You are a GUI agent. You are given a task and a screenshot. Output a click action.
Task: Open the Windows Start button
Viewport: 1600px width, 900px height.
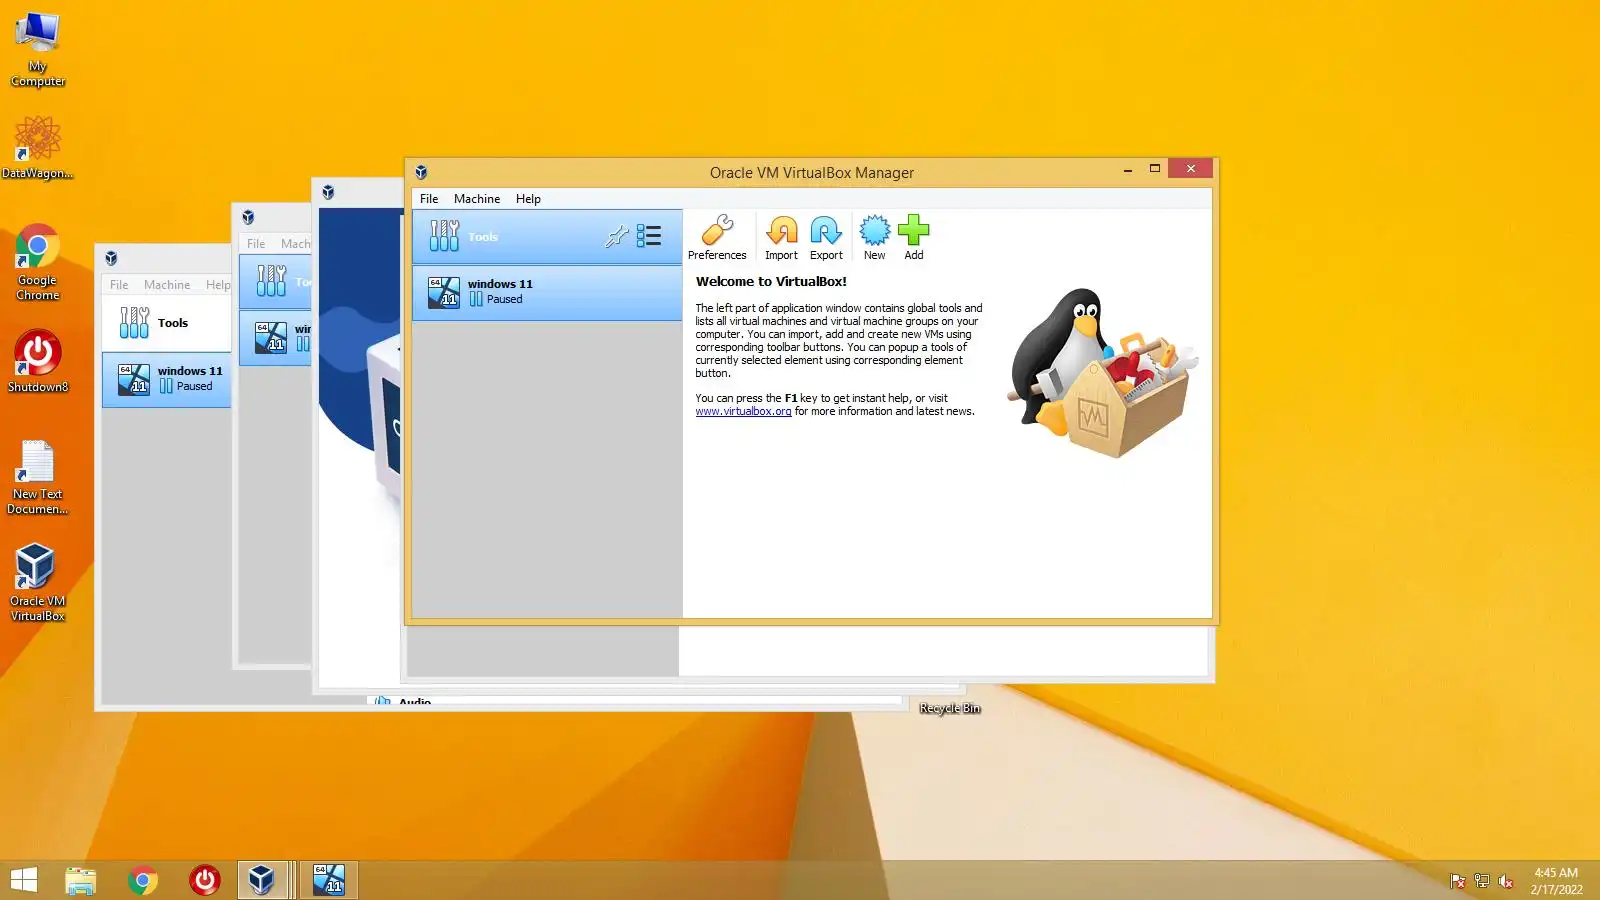click(x=24, y=880)
